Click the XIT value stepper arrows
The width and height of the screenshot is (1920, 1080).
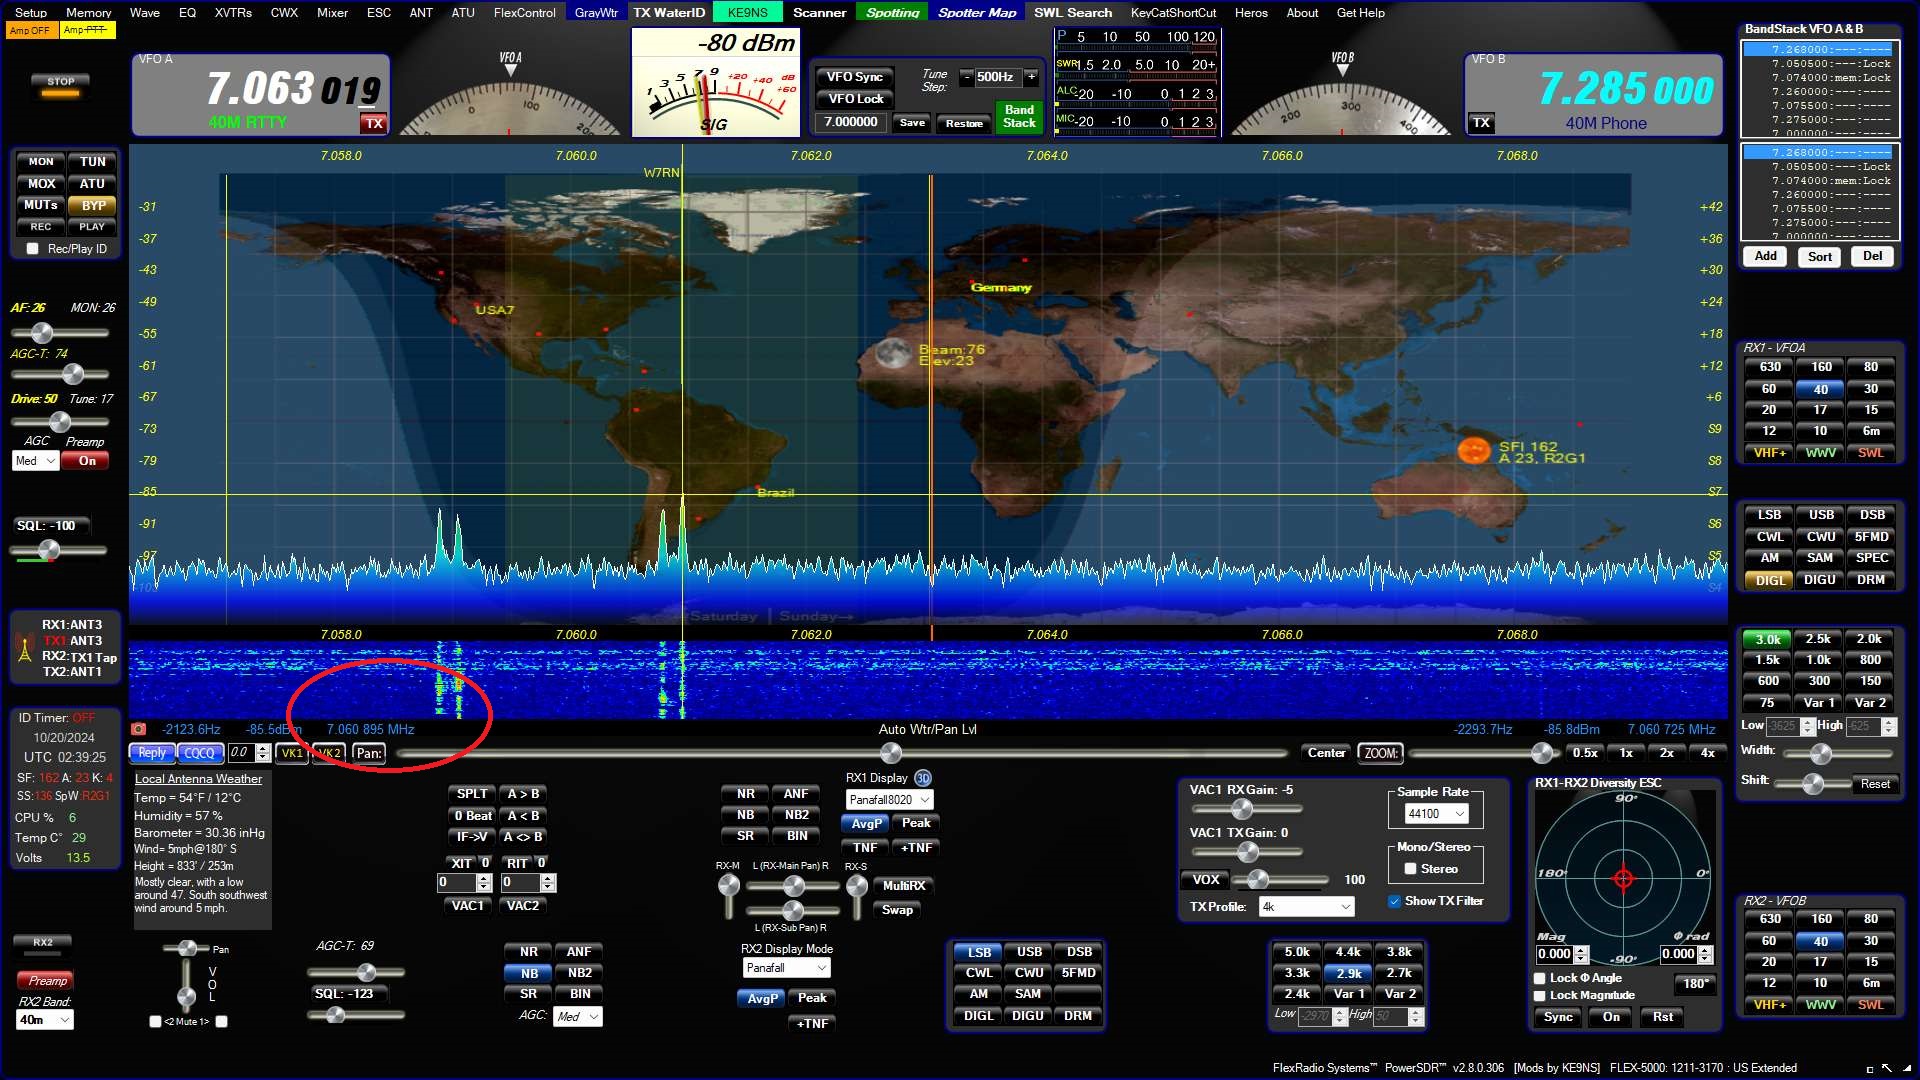(484, 883)
